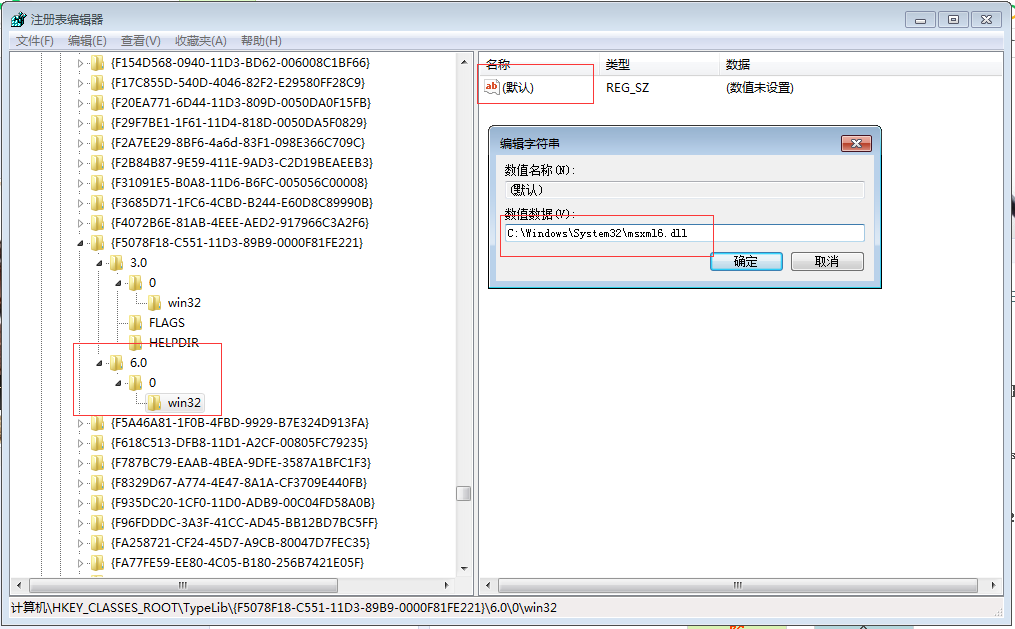
Task: Select the win32 folder under 3.0
Action: [153, 302]
